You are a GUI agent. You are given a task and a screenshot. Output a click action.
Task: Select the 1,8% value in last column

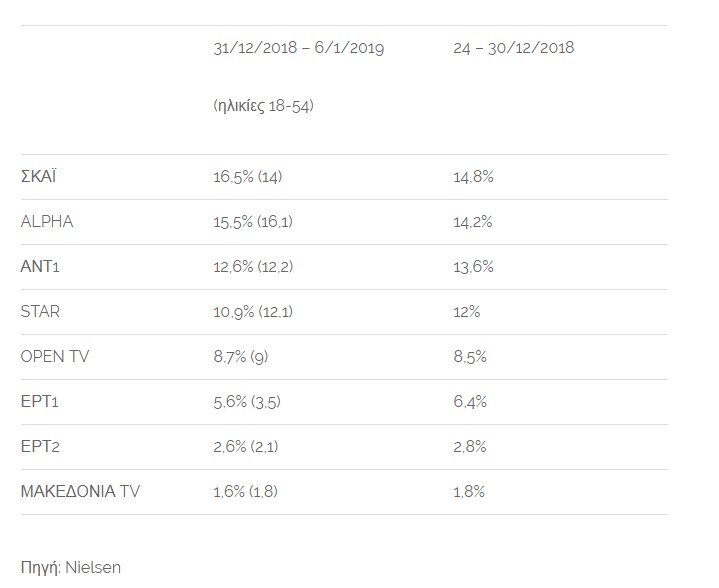point(469,492)
